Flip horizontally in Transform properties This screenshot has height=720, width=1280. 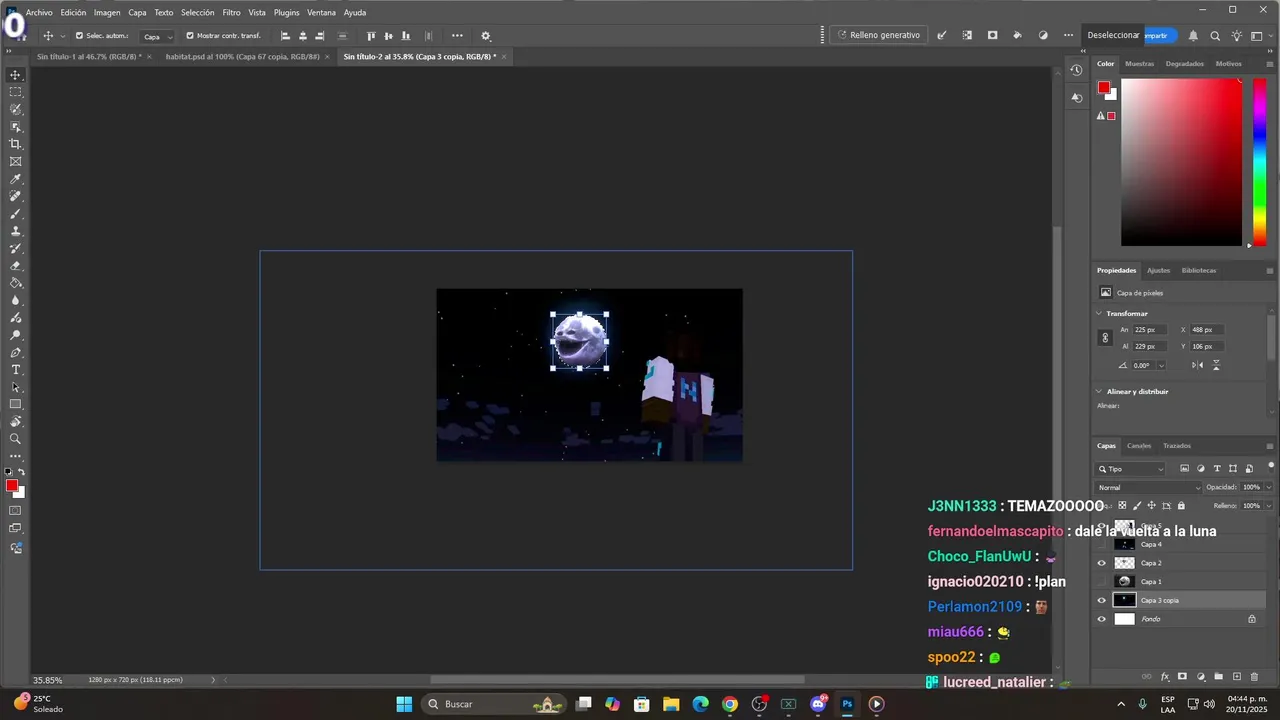coord(1197,365)
